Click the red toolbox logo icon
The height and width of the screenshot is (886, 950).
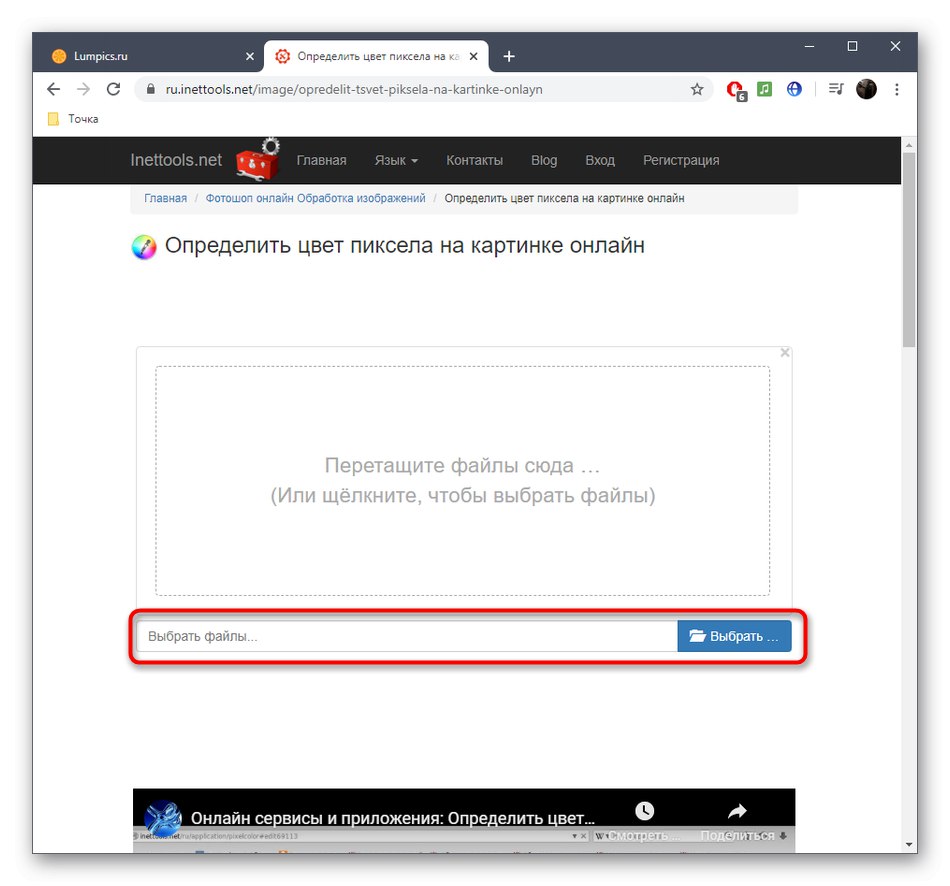(258, 159)
